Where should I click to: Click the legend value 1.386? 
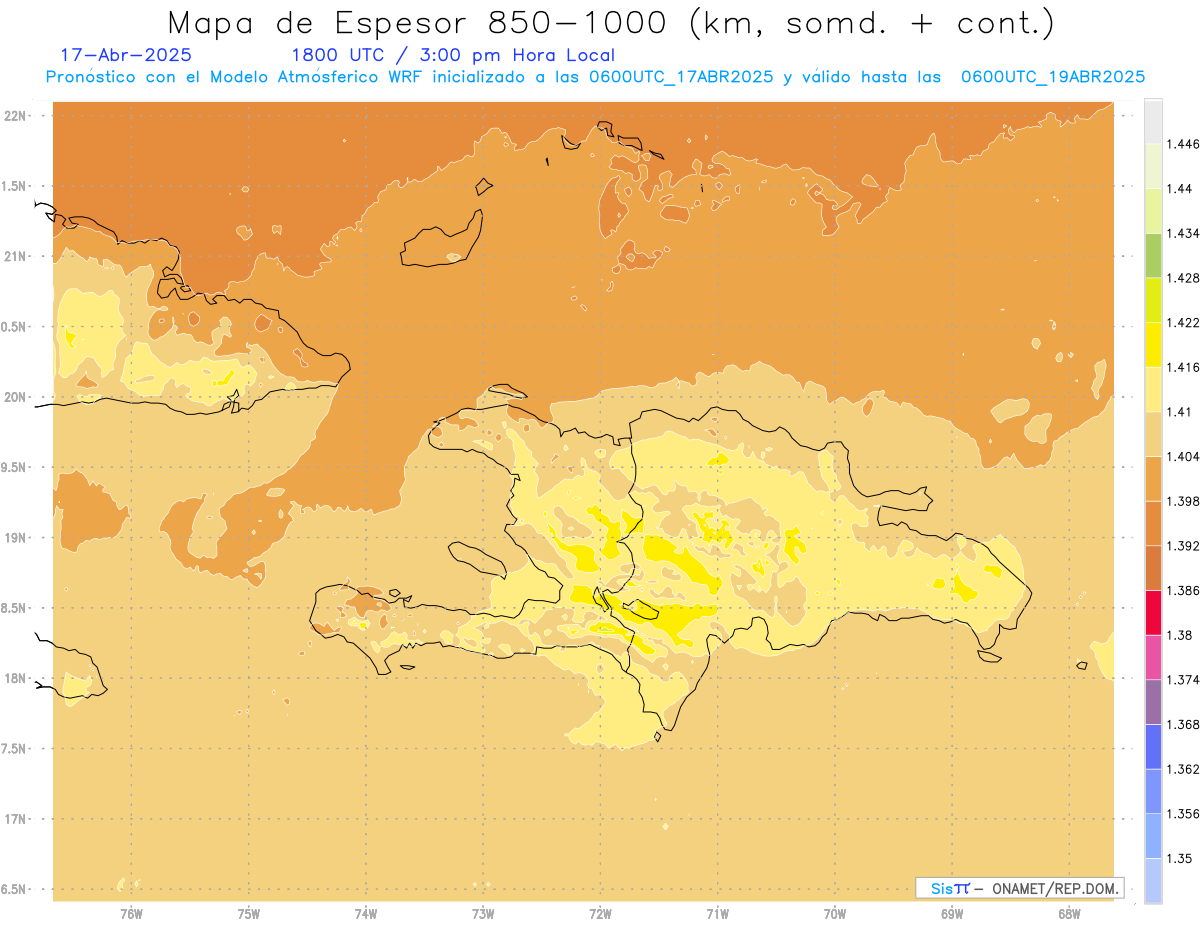tap(1182, 591)
